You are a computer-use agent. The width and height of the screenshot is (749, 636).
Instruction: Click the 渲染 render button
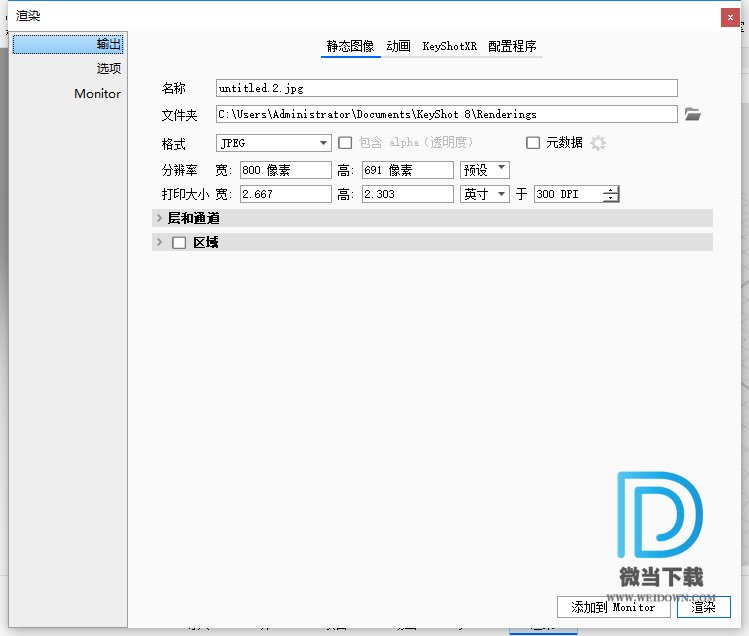(x=704, y=607)
